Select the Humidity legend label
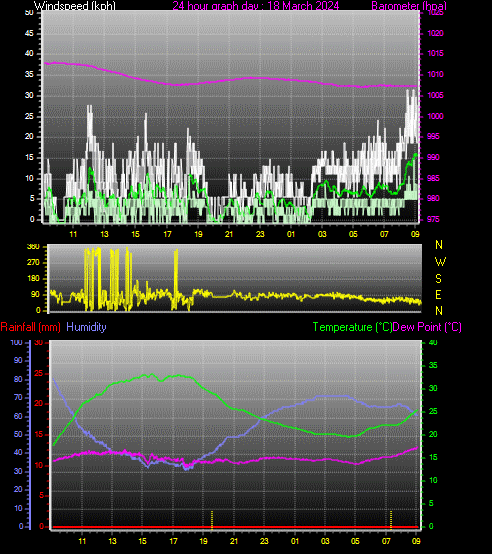The image size is (492, 554). click(86, 327)
